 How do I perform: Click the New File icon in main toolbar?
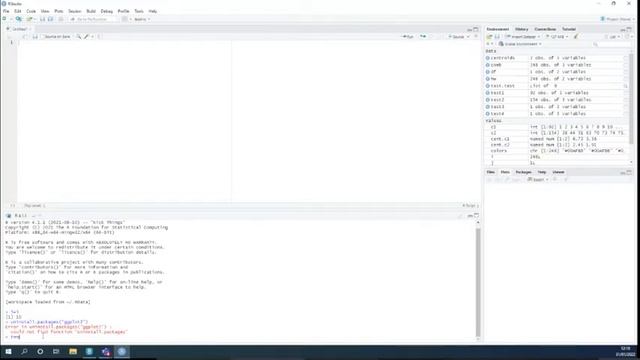4,19
